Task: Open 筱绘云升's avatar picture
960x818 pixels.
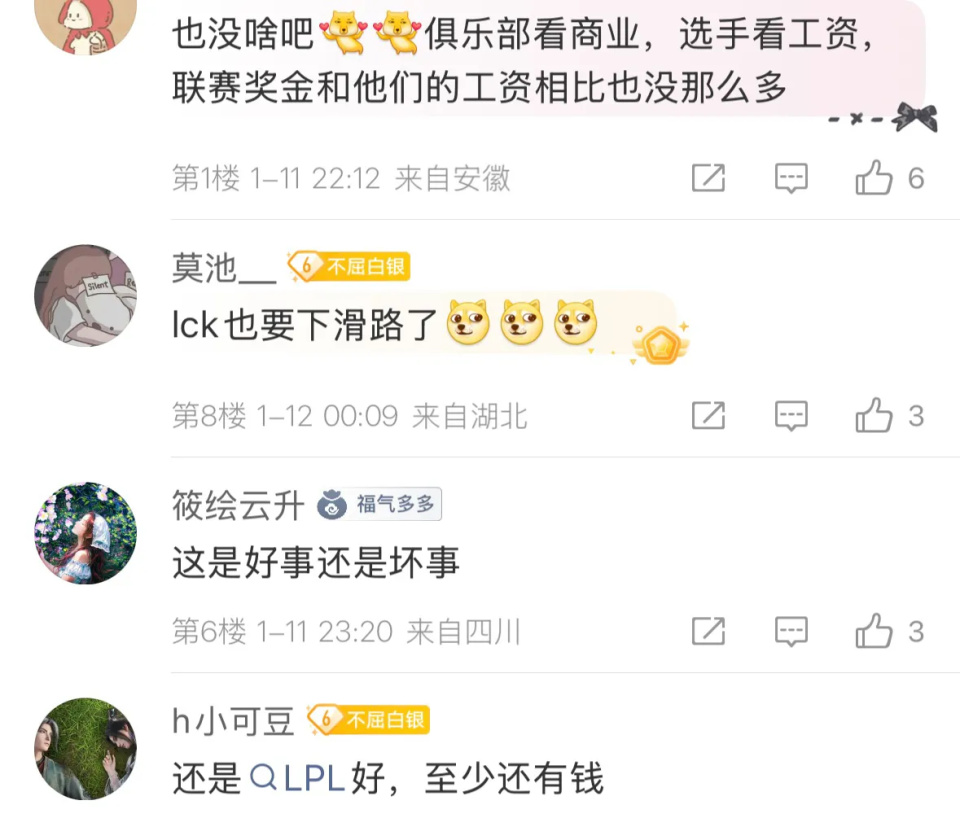Action: (x=85, y=533)
